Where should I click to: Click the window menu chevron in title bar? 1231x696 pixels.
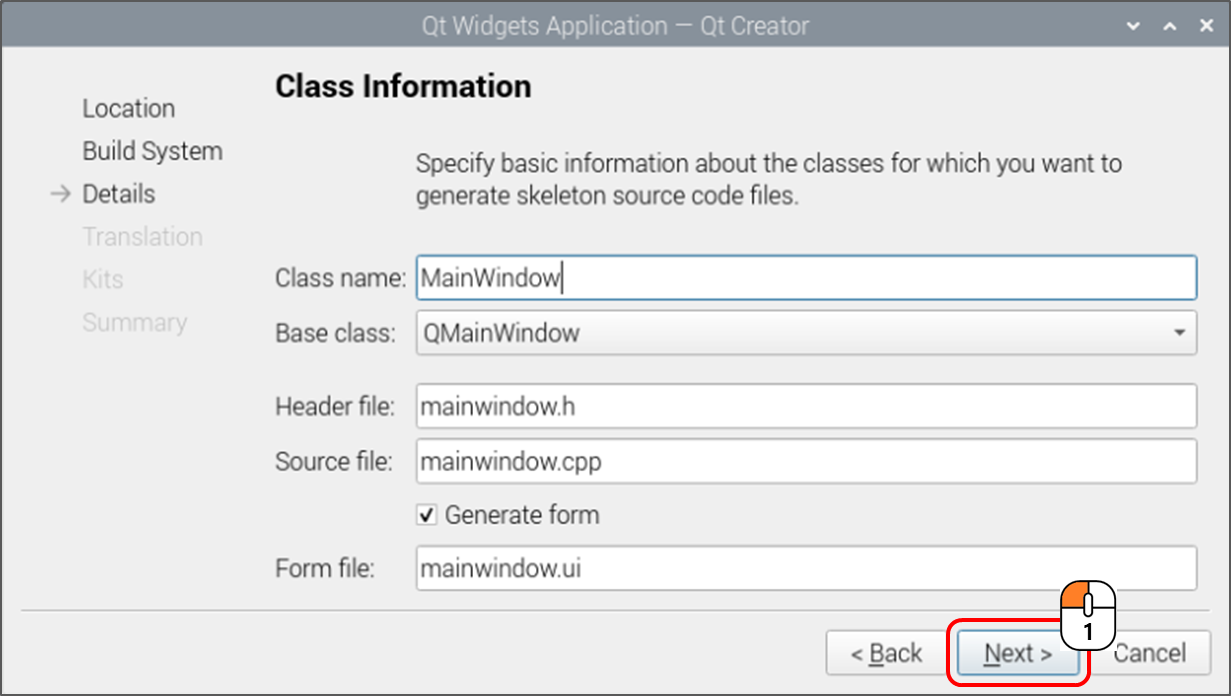click(1132, 26)
